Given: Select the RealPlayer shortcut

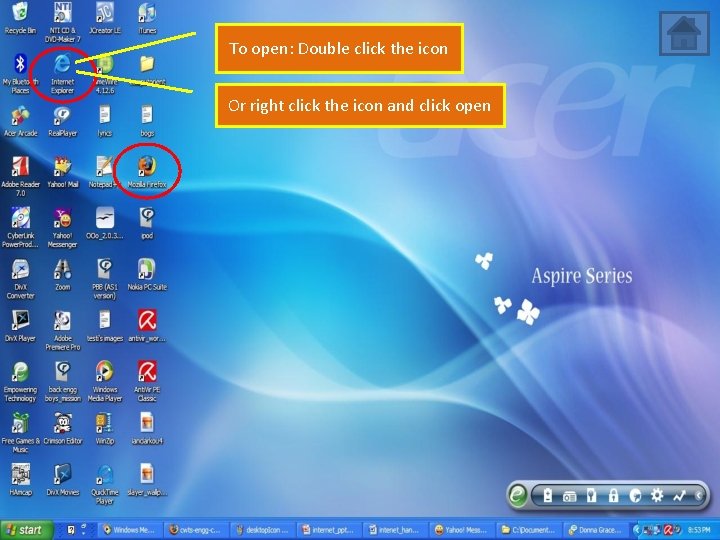Looking at the screenshot, I should pyautogui.click(x=62, y=121).
